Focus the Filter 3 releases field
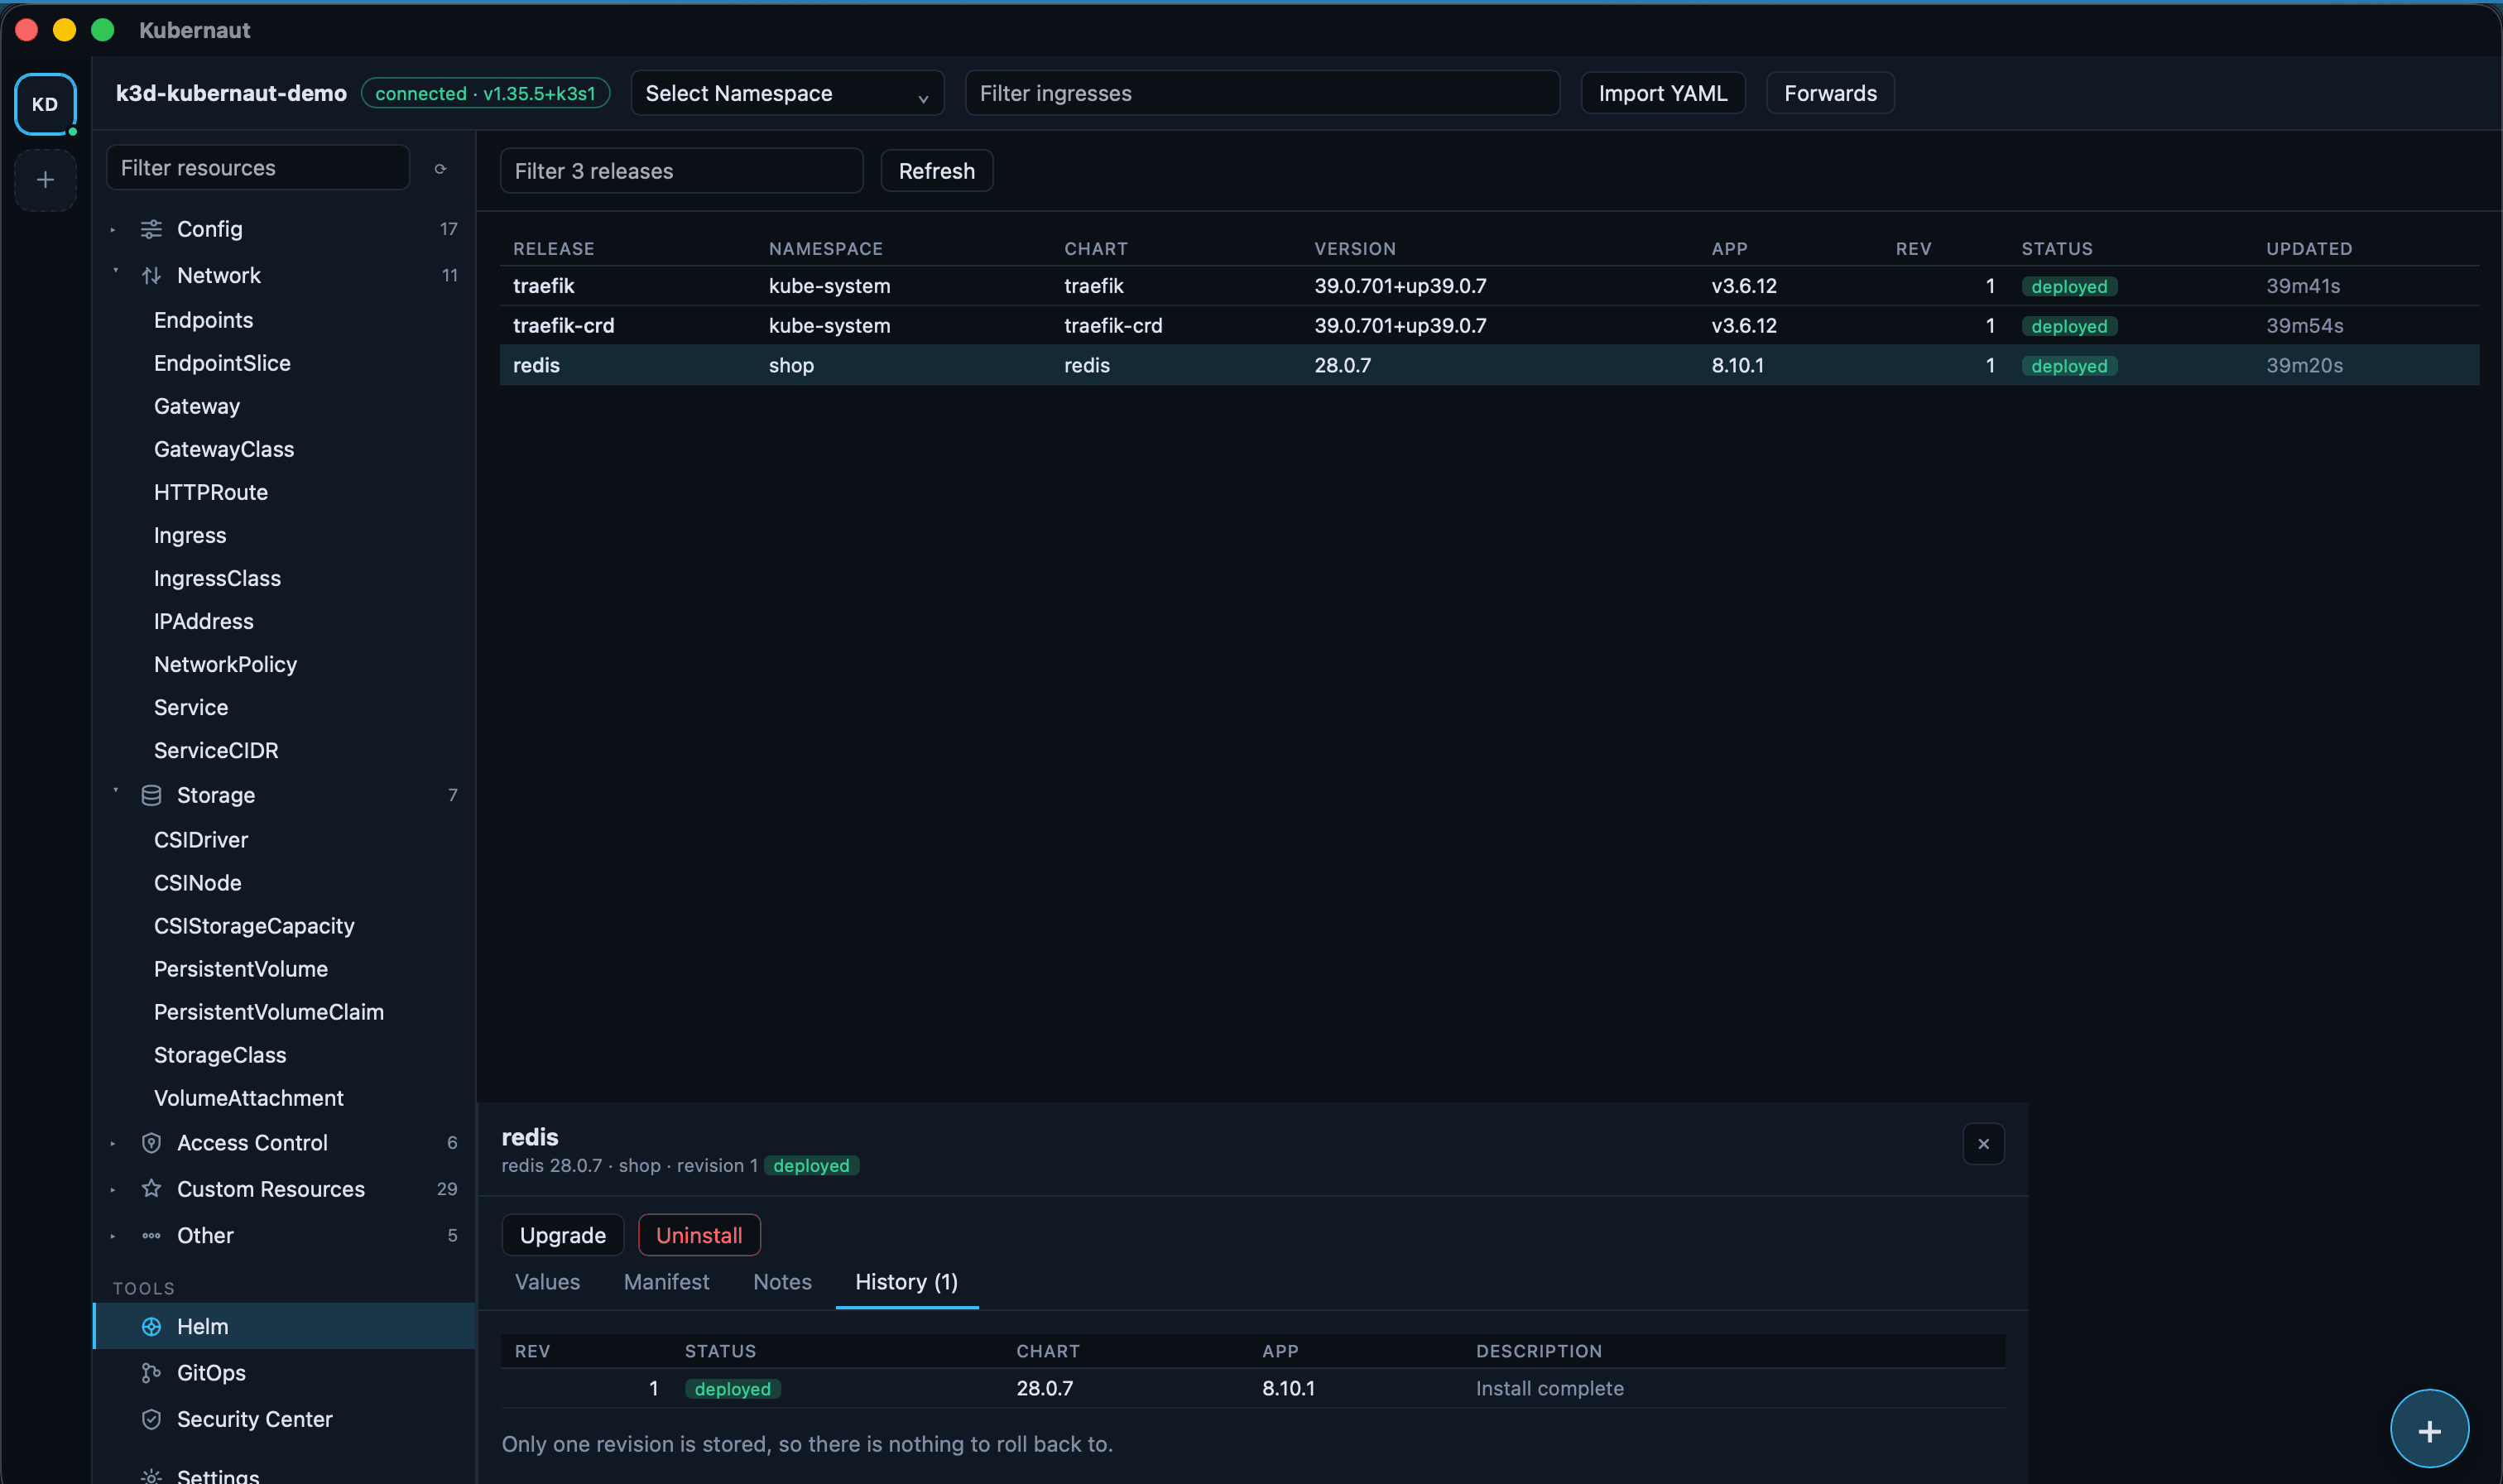Viewport: 2503px width, 1484px height. [x=681, y=171]
